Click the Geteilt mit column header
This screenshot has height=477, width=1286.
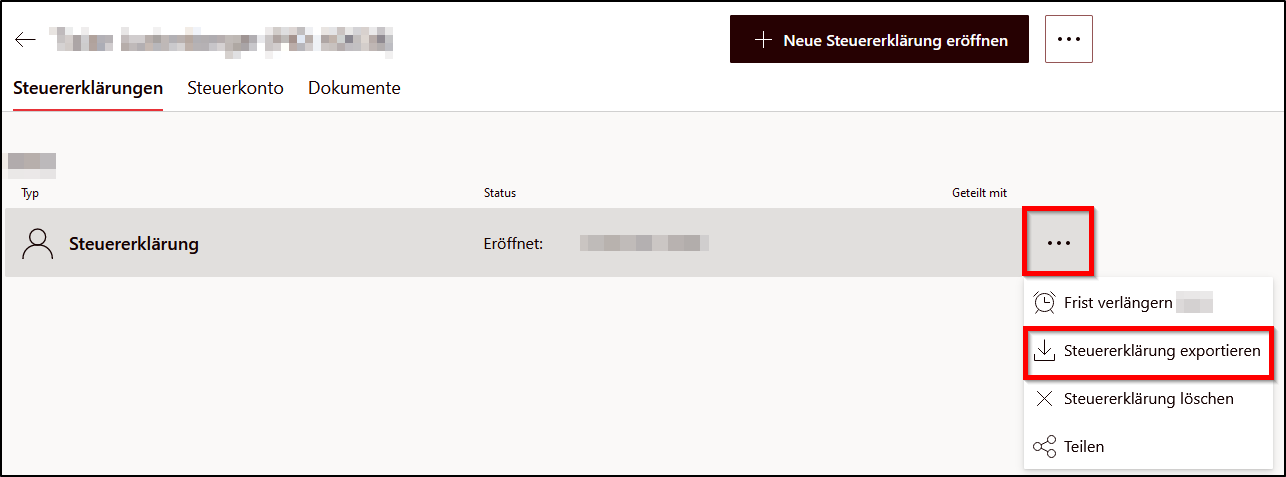pyautogui.click(x=979, y=193)
